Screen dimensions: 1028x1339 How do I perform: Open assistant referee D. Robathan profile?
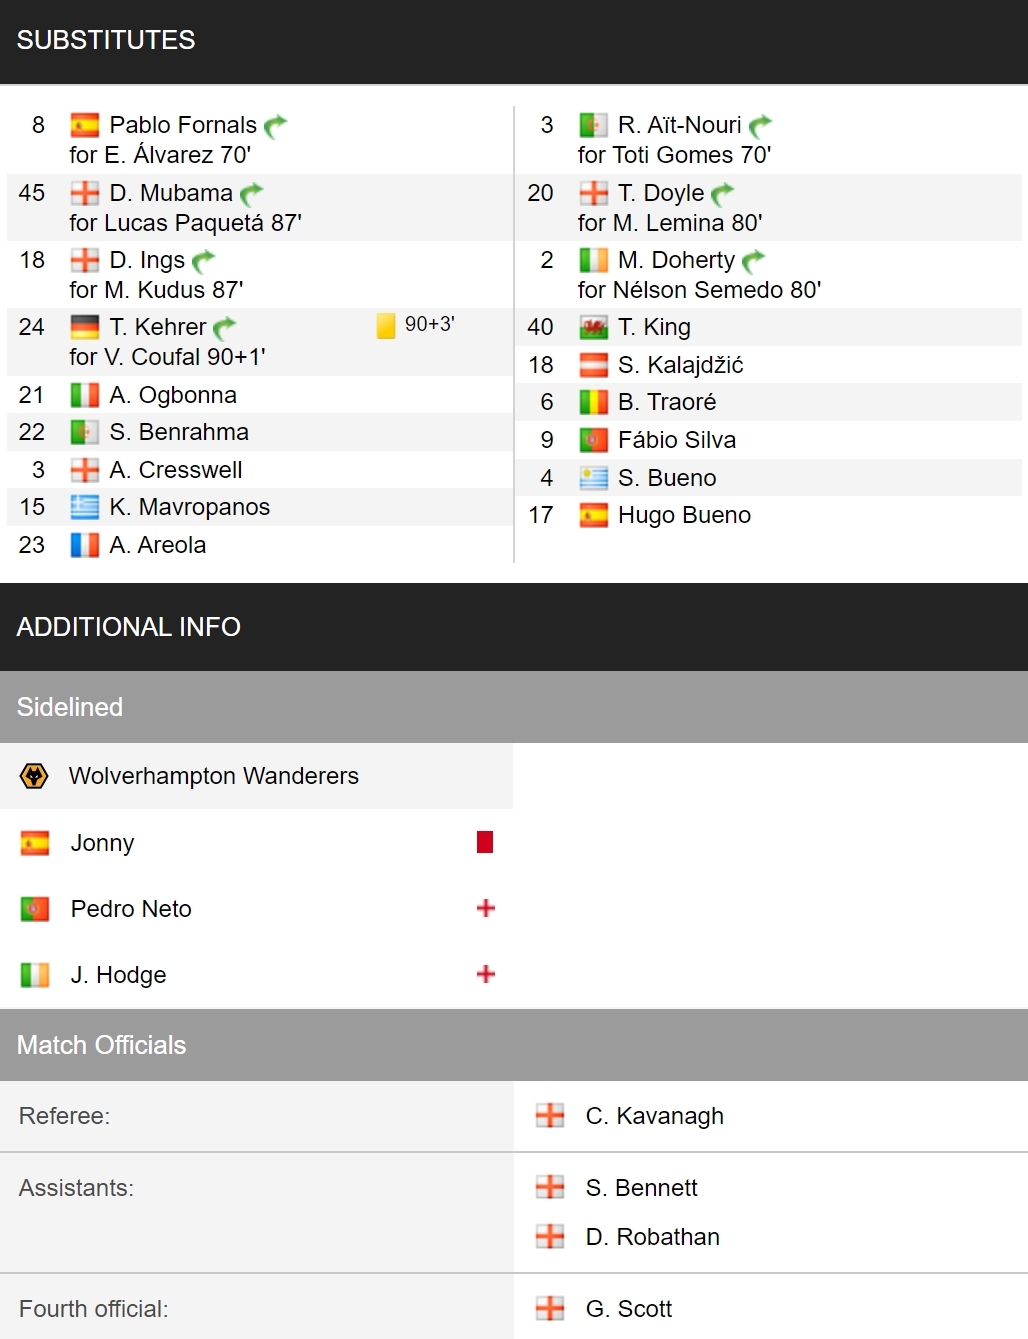pos(653,1237)
